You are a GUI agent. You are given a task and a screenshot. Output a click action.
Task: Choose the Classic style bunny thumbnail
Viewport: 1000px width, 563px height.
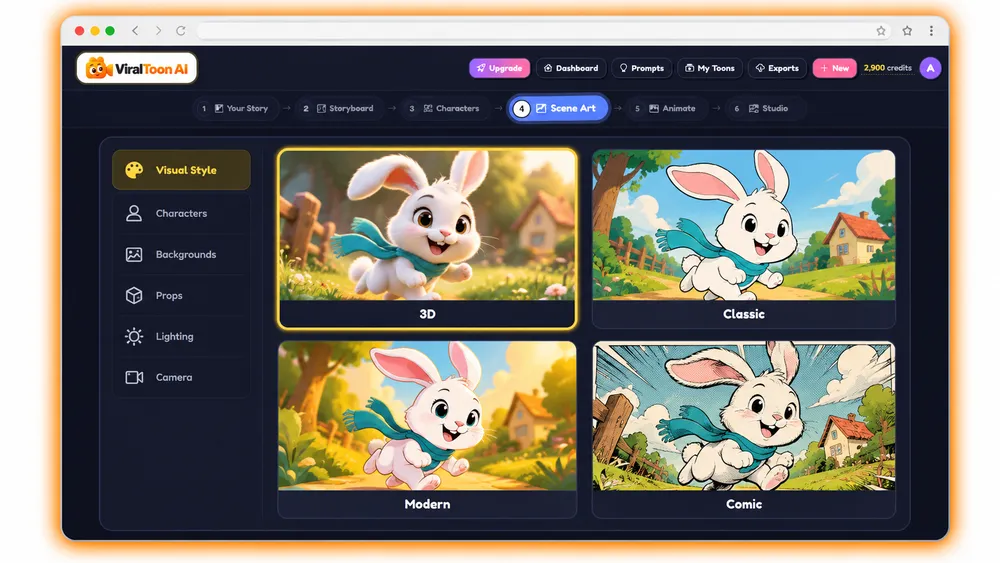[x=744, y=226]
